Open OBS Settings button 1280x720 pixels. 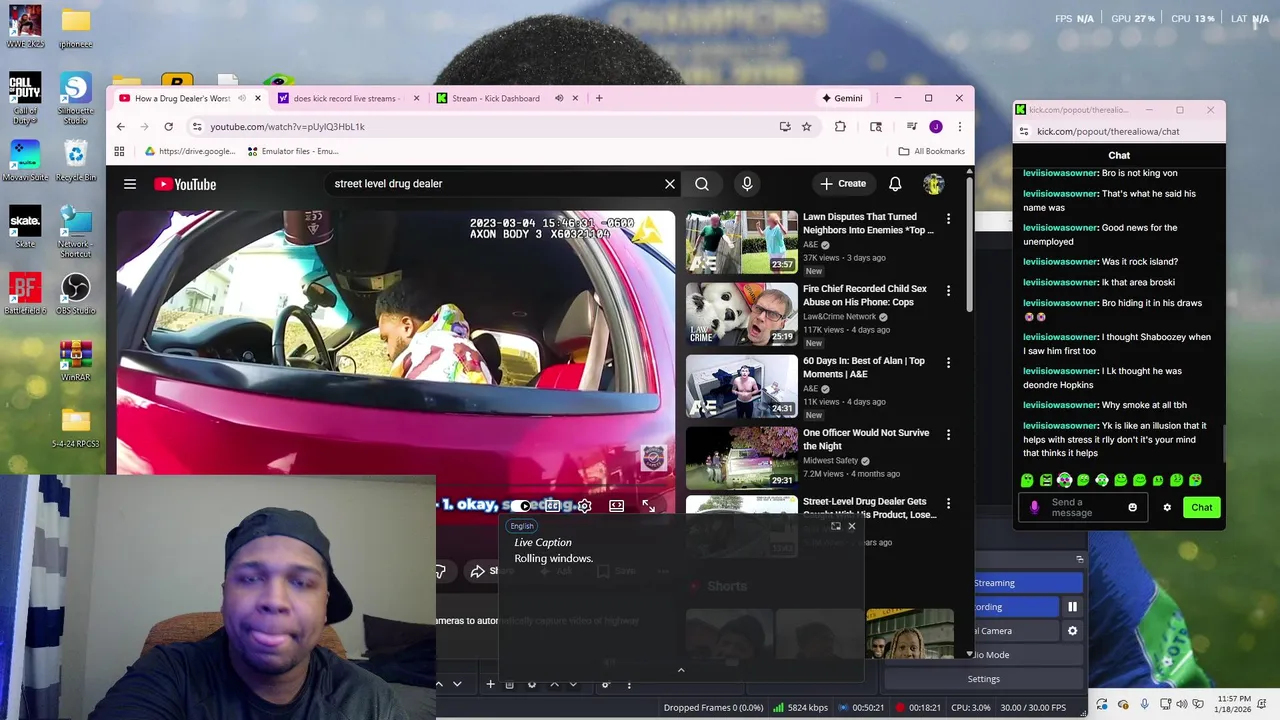[x=984, y=679]
